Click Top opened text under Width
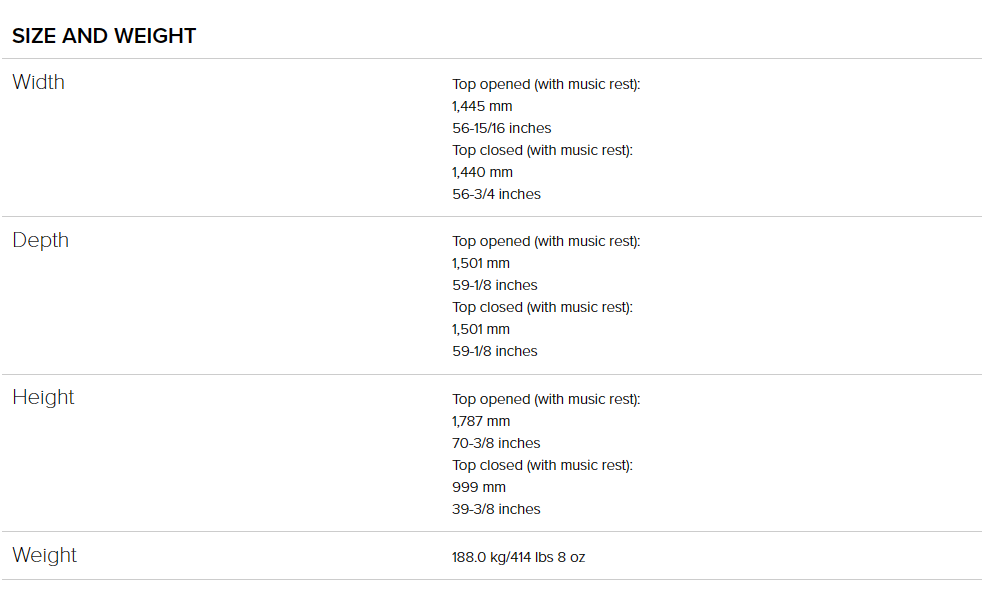This screenshot has width=984, height=600. (x=546, y=84)
